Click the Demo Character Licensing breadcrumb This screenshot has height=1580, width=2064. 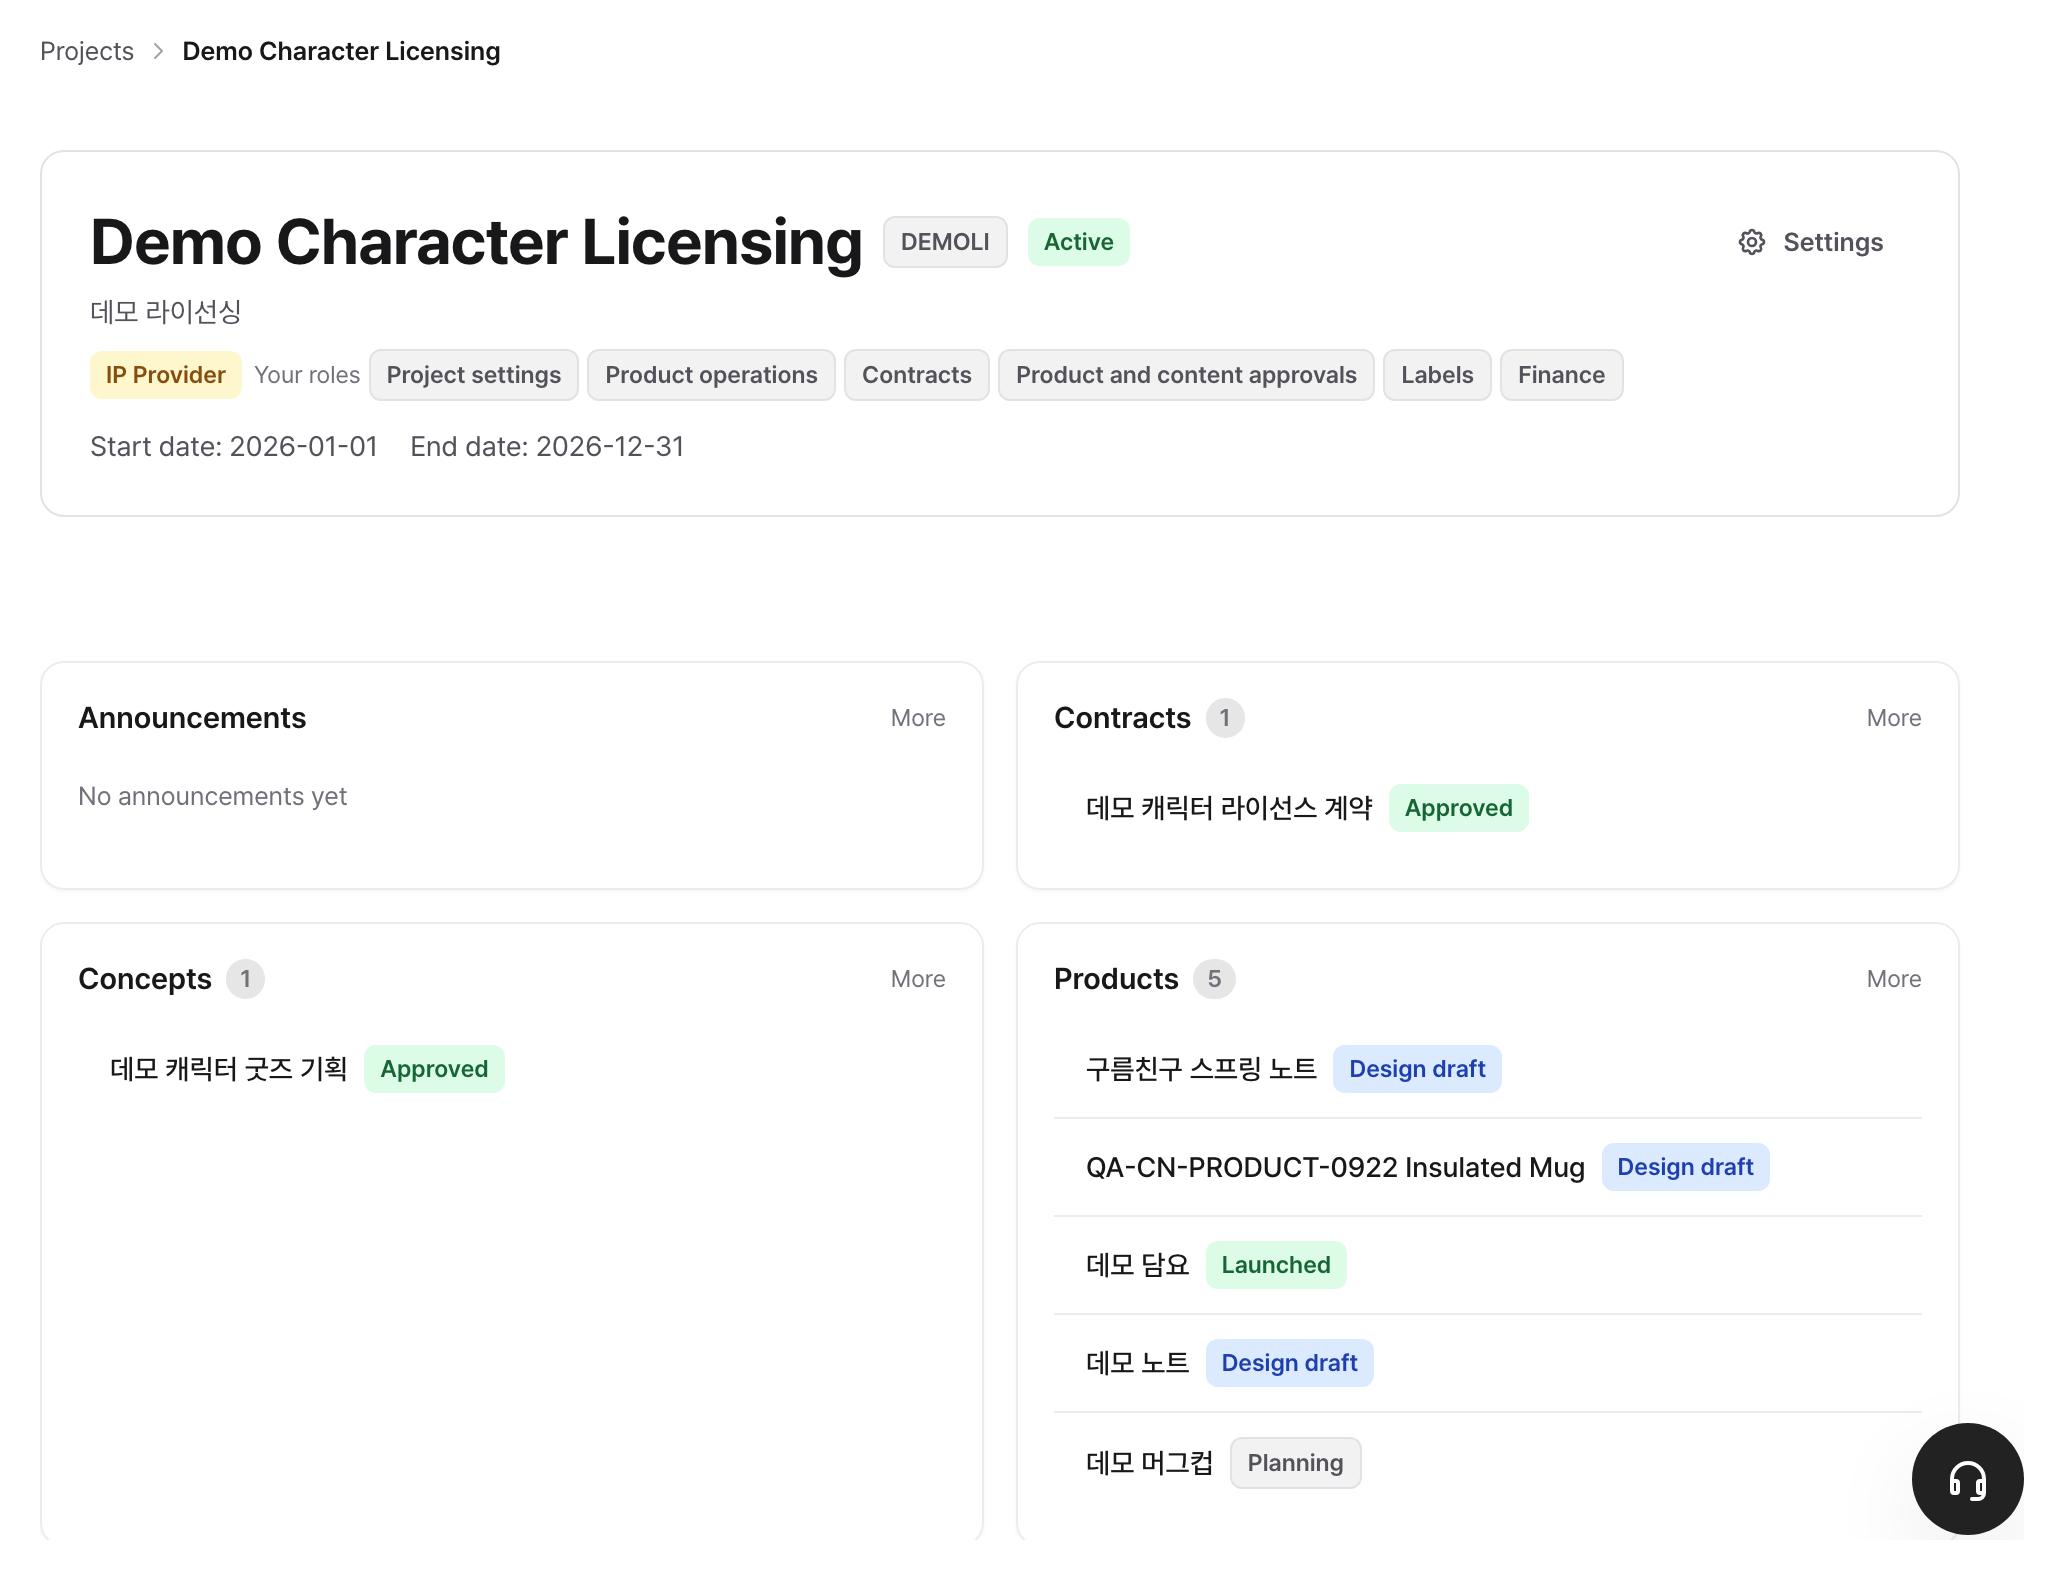point(341,51)
